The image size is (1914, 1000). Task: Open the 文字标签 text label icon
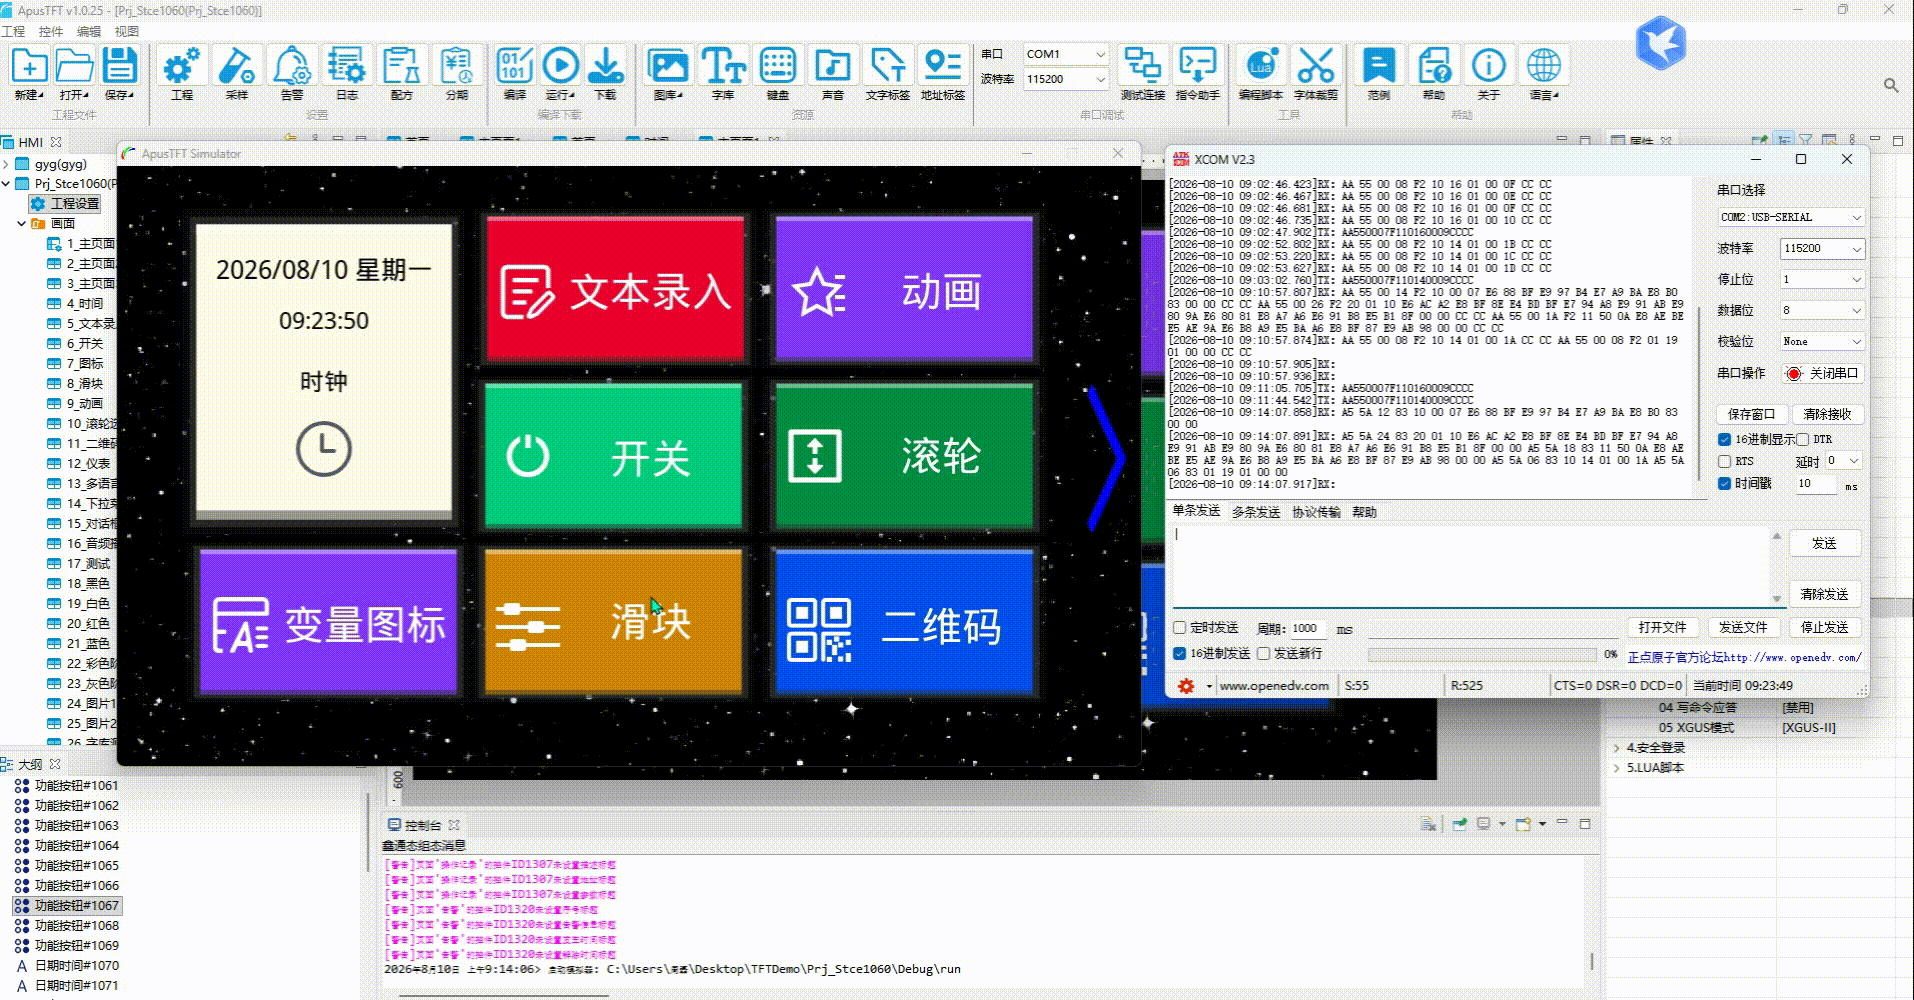coord(888,66)
